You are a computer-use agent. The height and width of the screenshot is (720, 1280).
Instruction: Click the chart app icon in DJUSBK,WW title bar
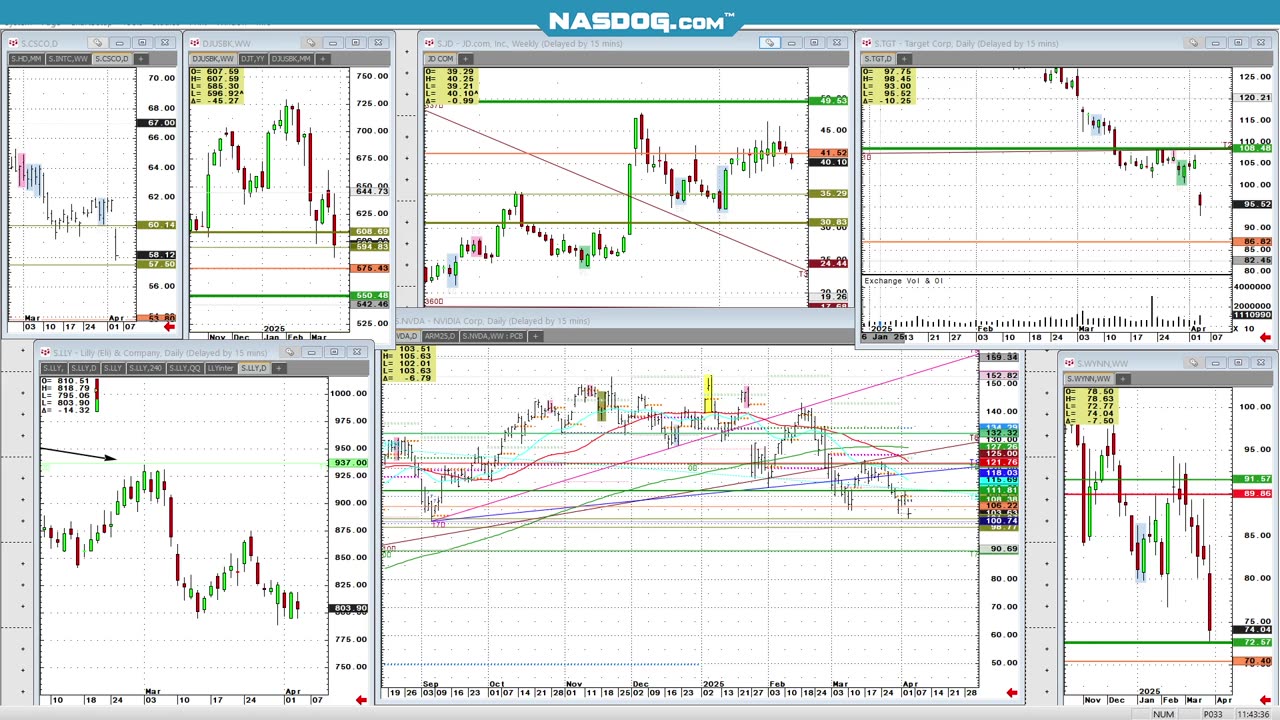point(195,43)
